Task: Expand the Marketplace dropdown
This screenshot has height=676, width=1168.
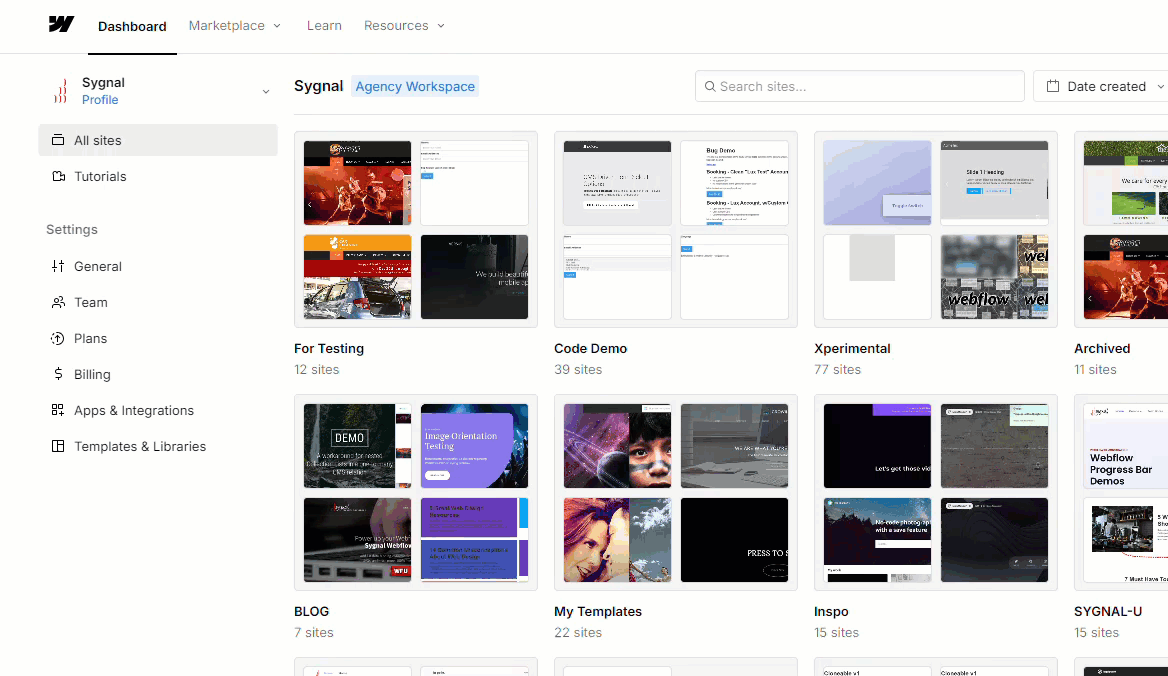Action: pos(234,26)
